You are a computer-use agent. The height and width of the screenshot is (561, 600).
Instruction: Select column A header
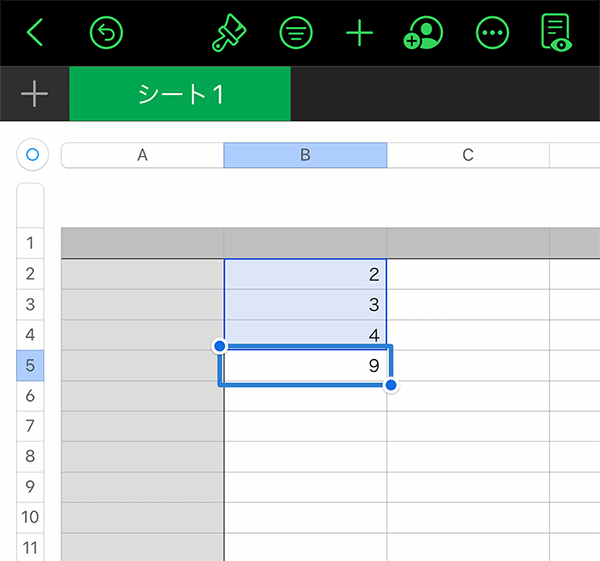pyautogui.click(x=142, y=155)
